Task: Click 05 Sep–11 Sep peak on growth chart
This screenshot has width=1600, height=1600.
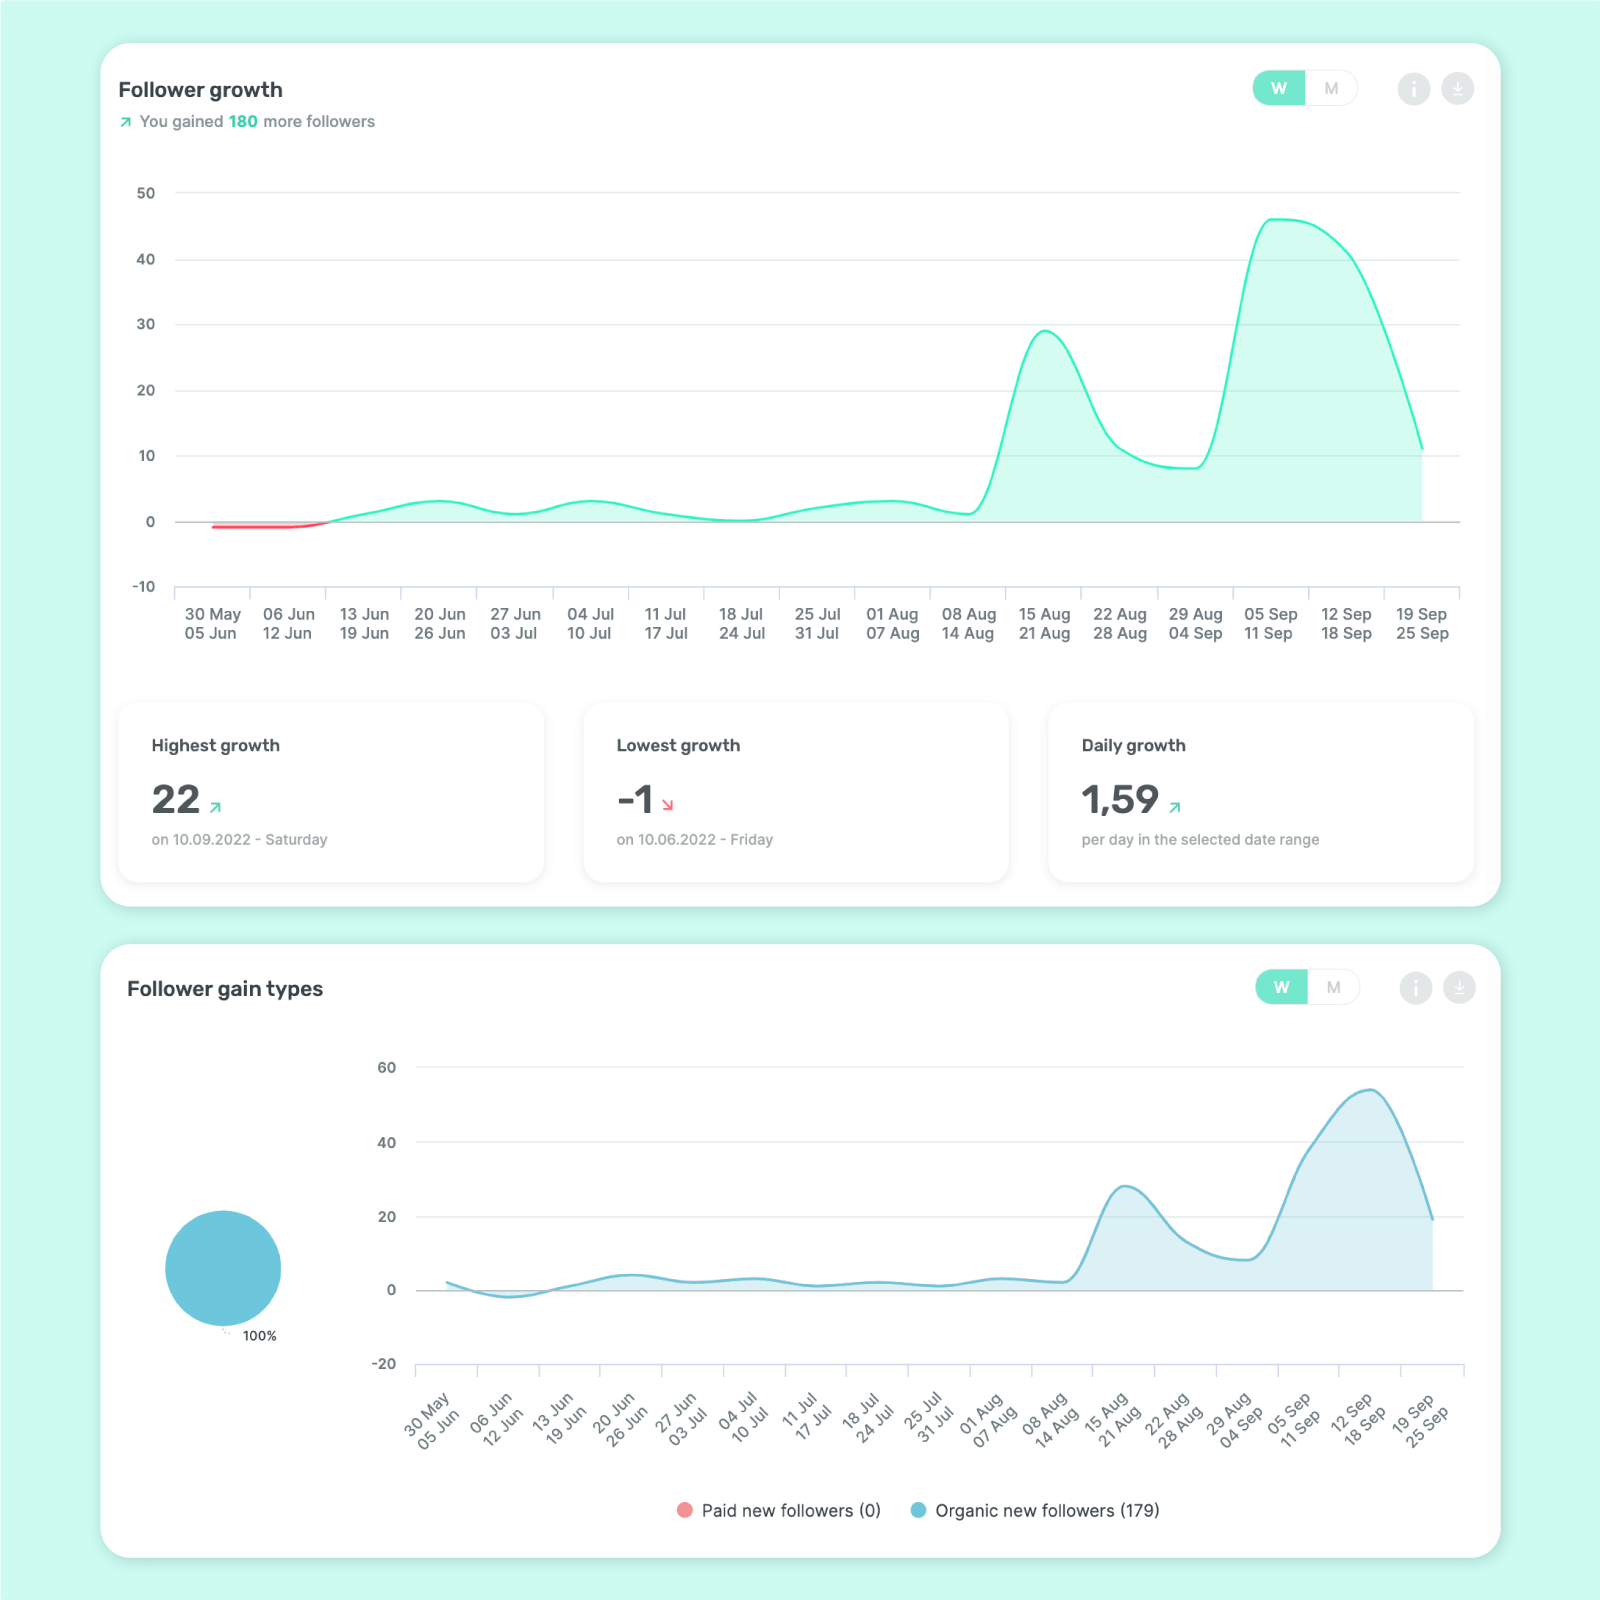Action: tap(1271, 220)
